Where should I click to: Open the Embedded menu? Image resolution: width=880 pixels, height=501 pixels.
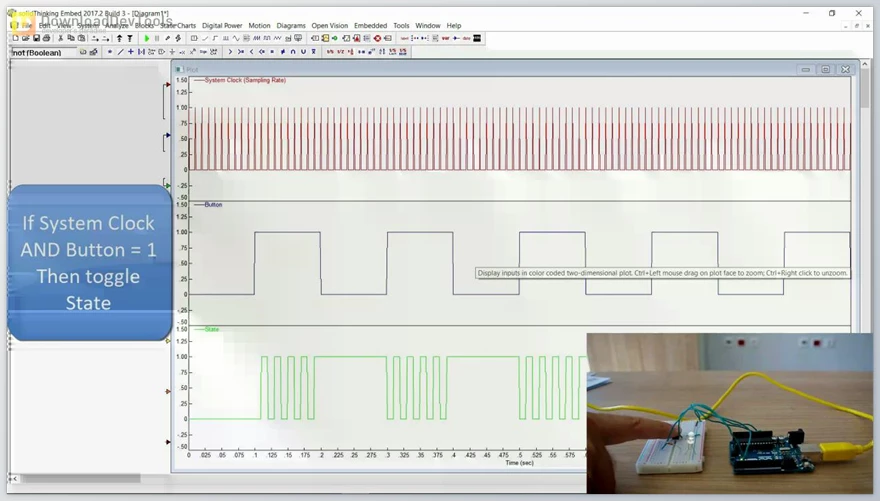click(x=370, y=25)
